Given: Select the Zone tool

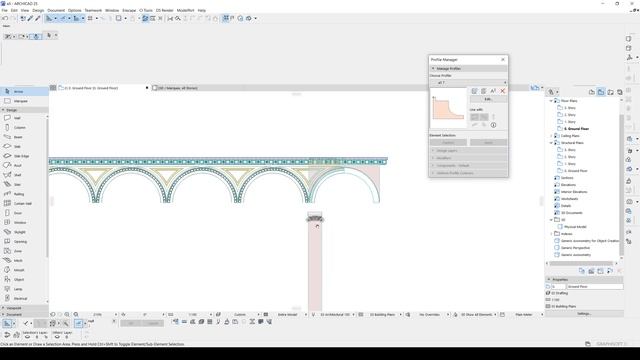Looking at the screenshot, I should 23,251.
